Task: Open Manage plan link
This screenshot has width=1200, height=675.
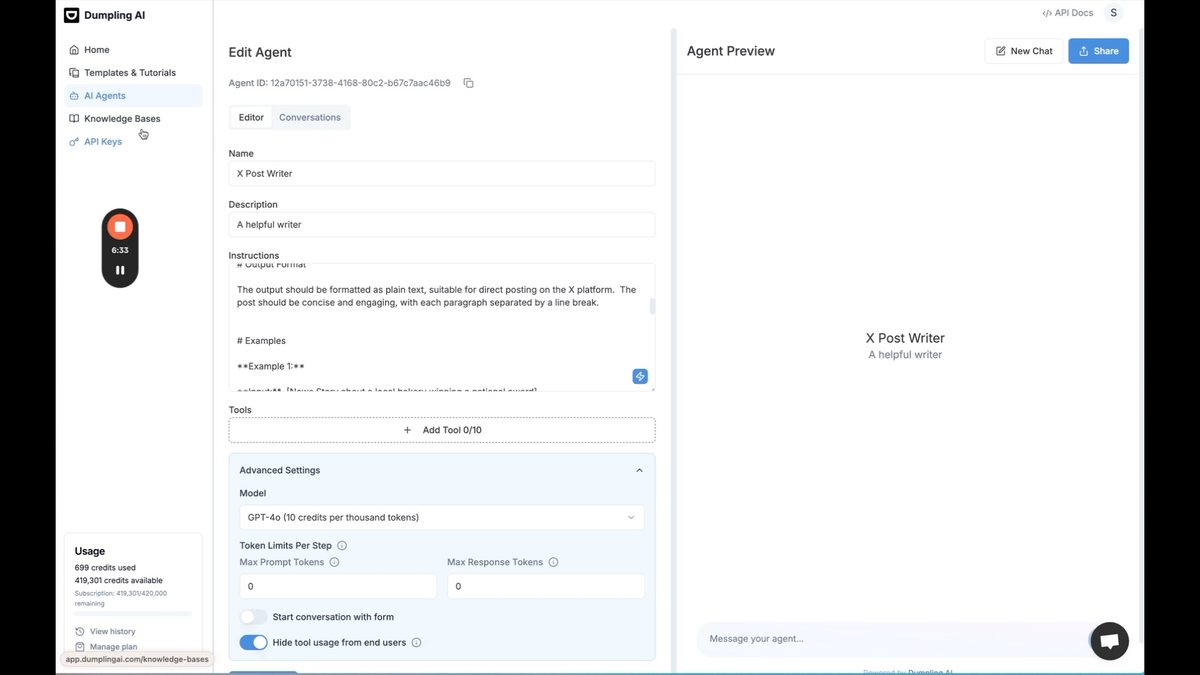Action: 106,647
